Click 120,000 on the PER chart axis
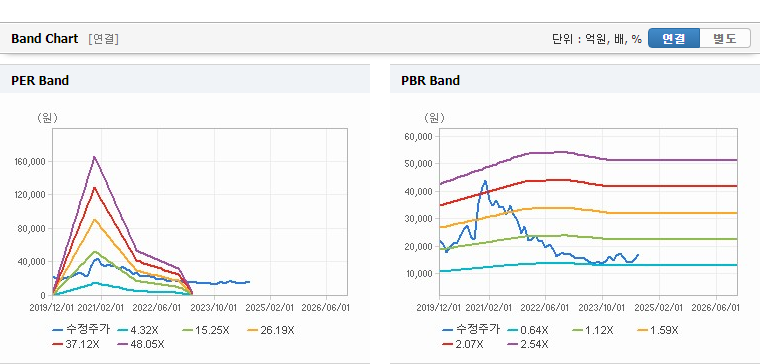 tap(31, 195)
